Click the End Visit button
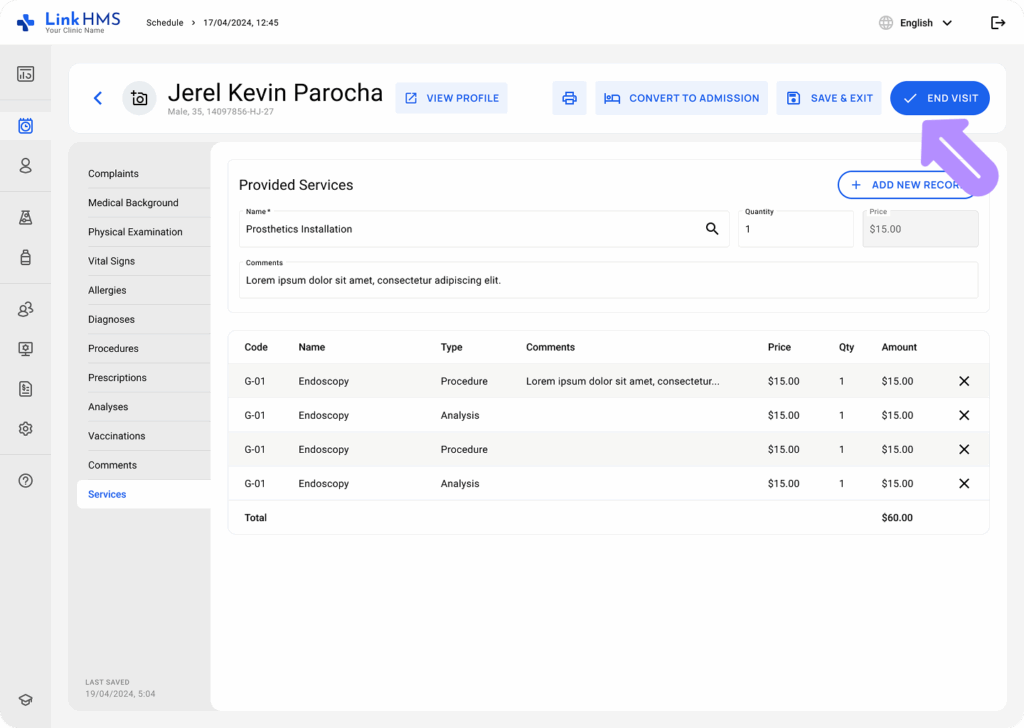The width and height of the screenshot is (1024, 728). [939, 98]
